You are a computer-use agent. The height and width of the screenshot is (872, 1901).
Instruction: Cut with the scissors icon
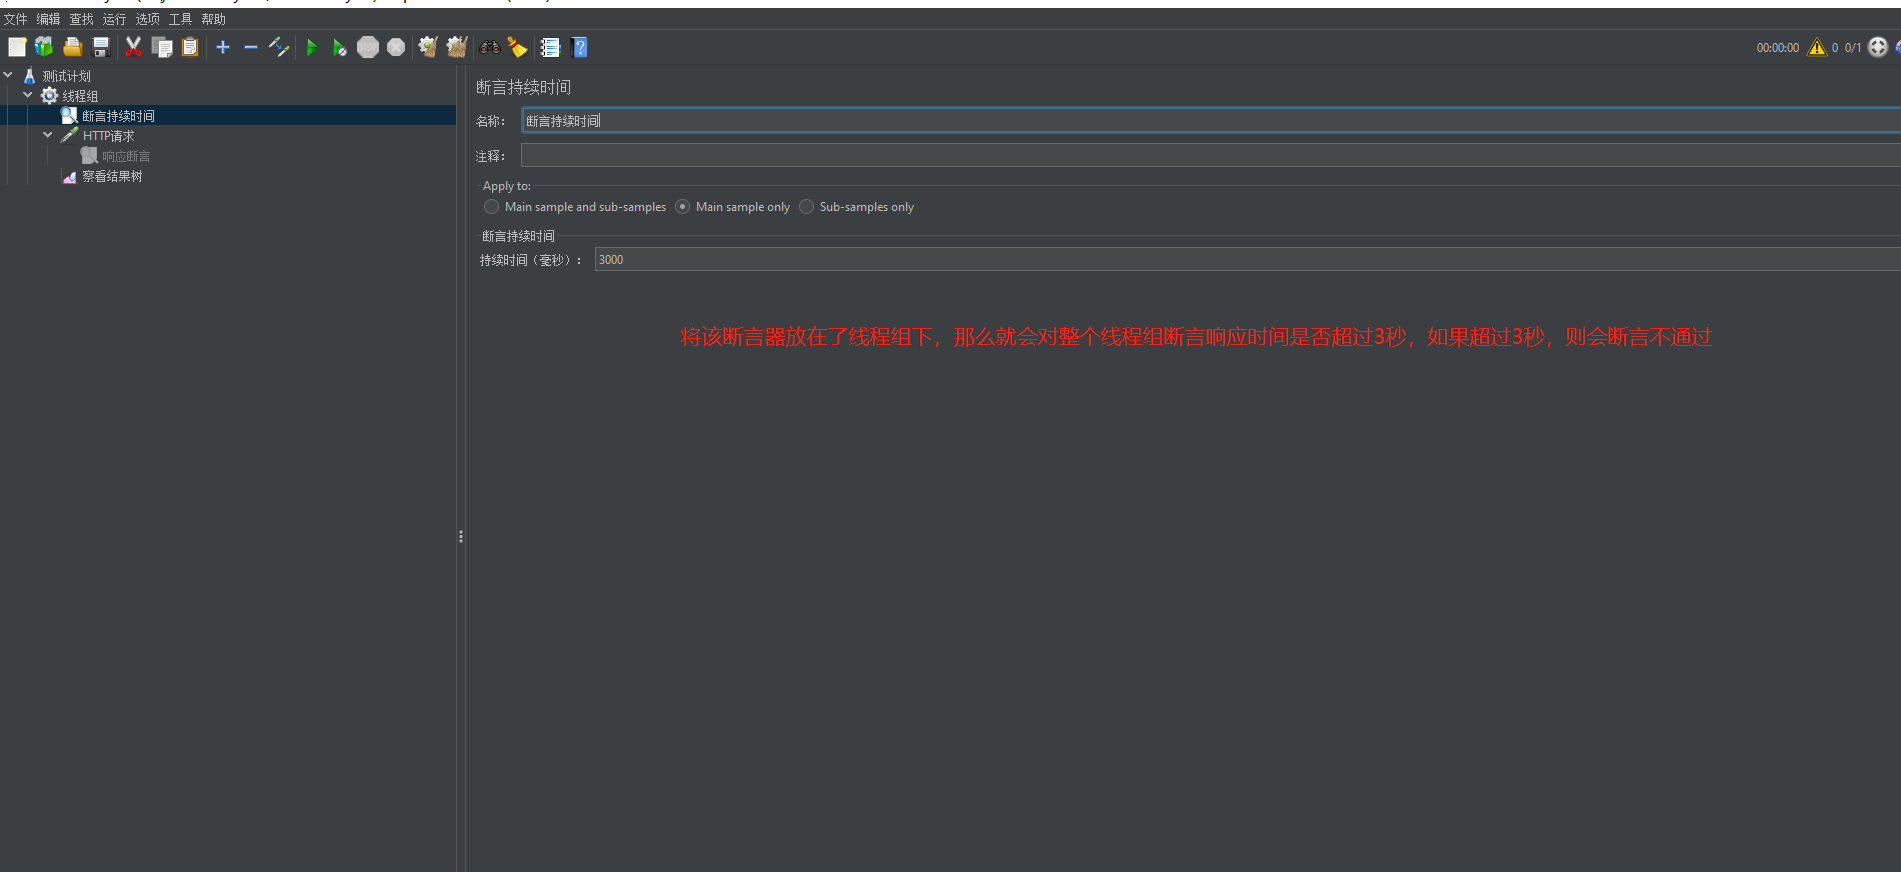point(133,47)
